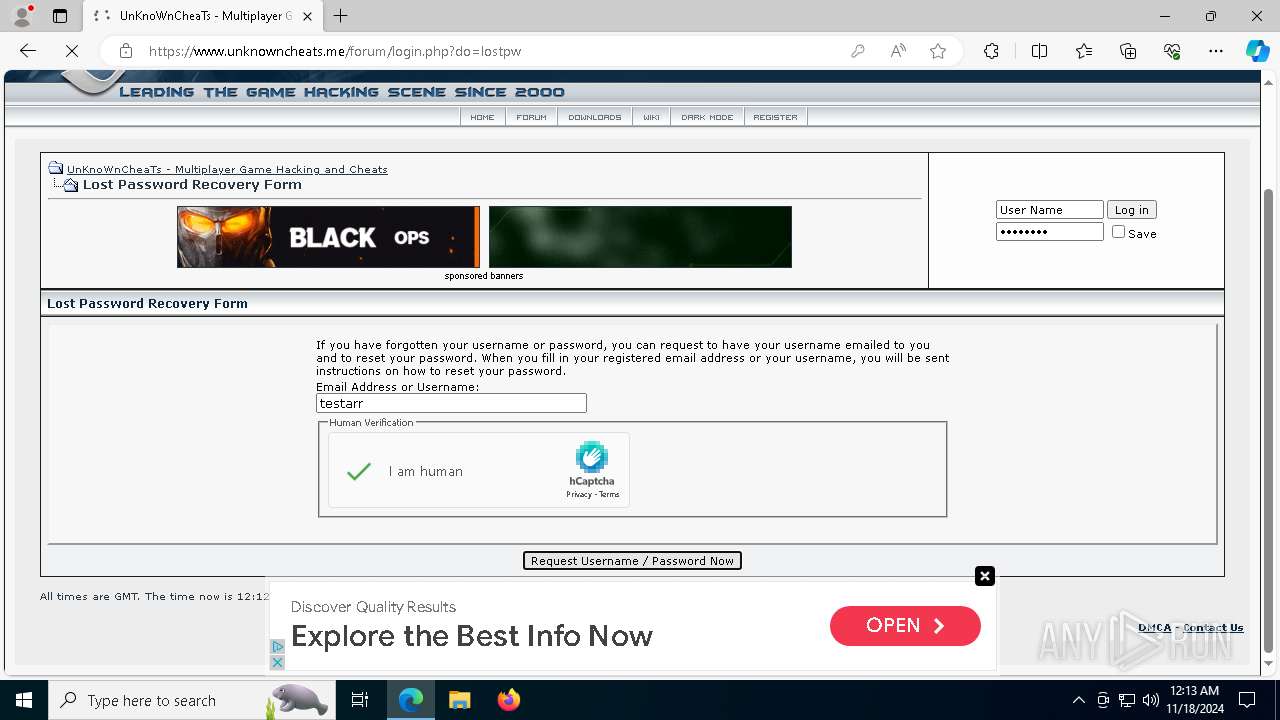Switch to DARK MODE nav item
The image size is (1280, 720).
pyautogui.click(x=707, y=117)
